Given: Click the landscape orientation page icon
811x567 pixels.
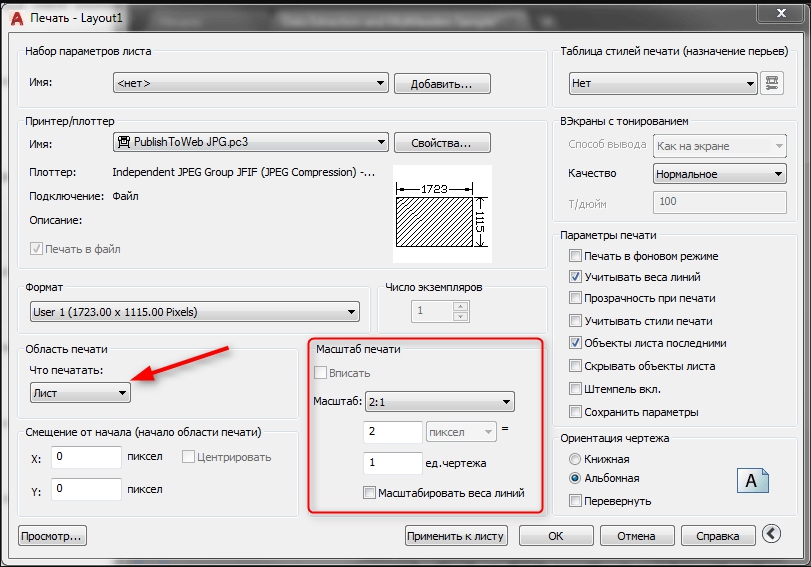Looking at the screenshot, I should [753, 480].
